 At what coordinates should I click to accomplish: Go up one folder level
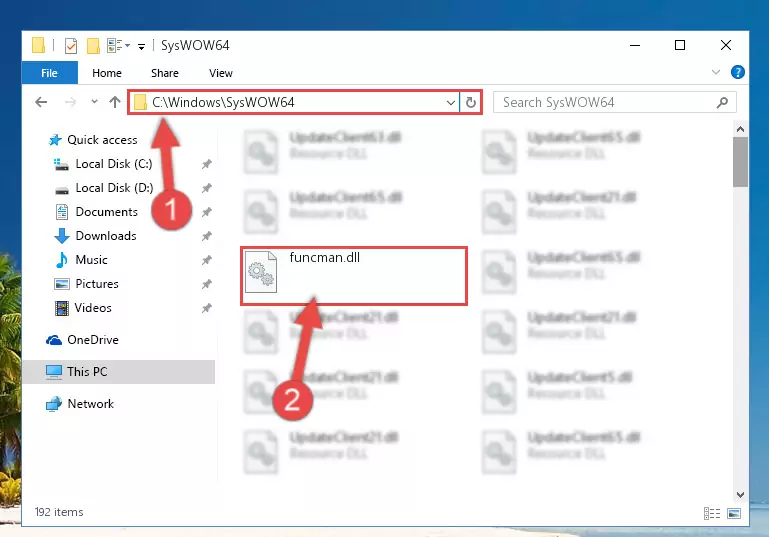pos(115,102)
